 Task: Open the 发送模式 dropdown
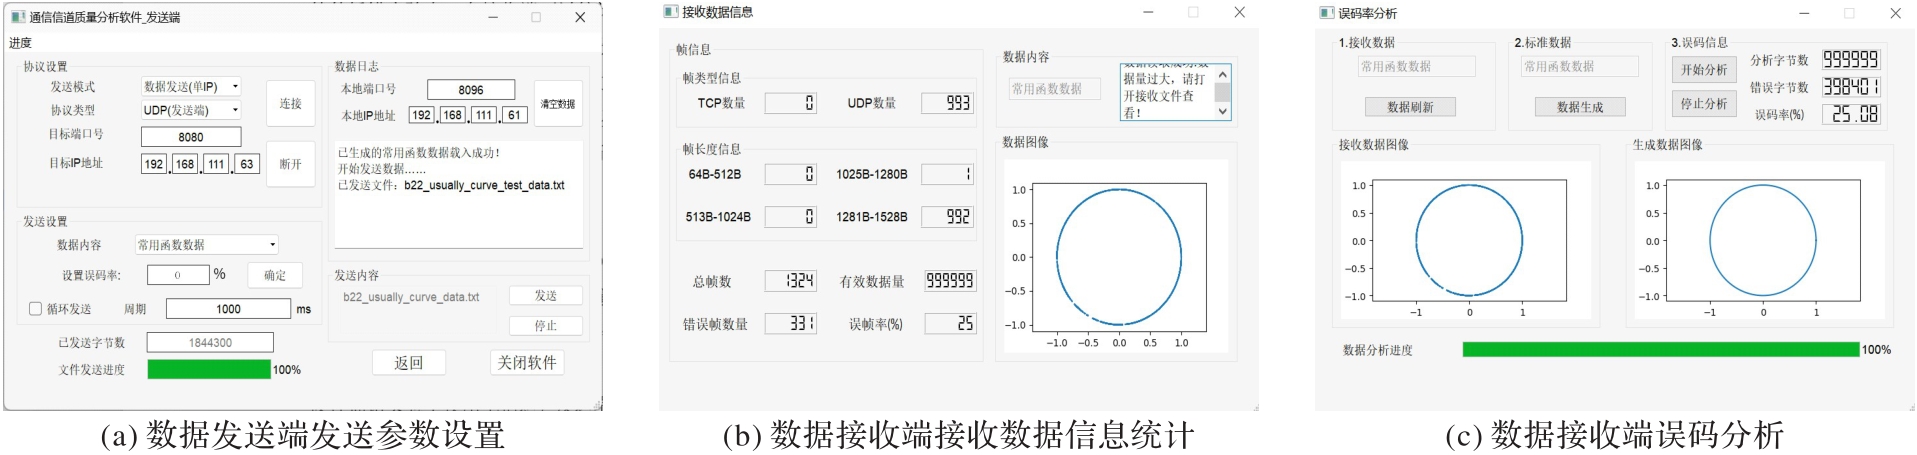[191, 87]
